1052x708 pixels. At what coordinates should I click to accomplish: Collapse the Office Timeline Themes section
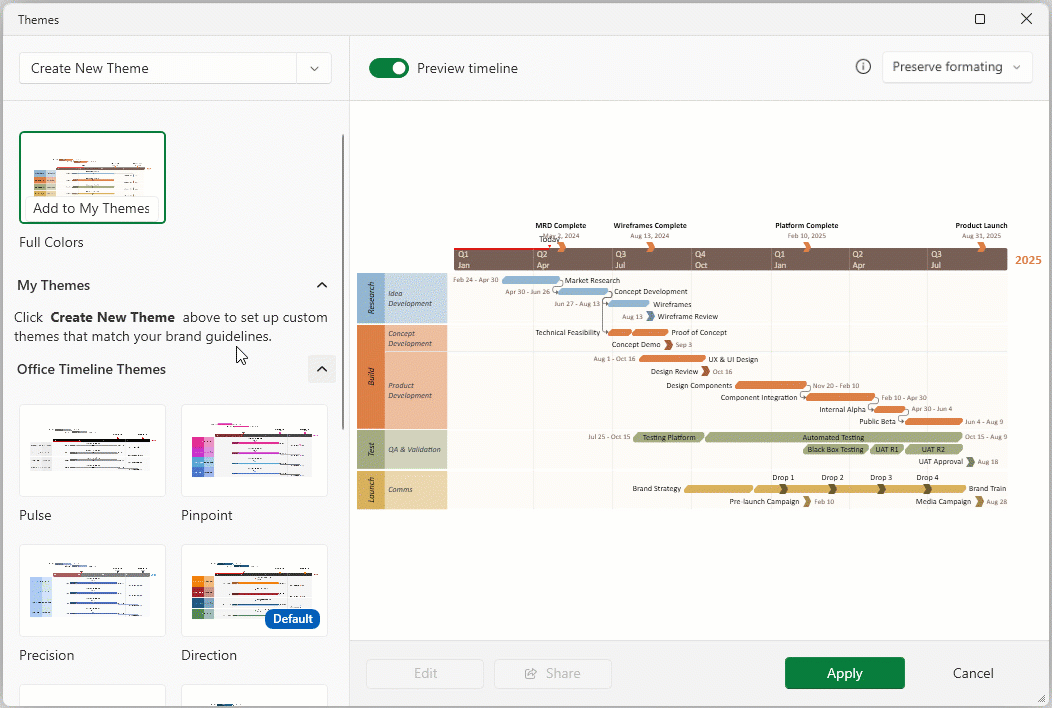tap(322, 369)
